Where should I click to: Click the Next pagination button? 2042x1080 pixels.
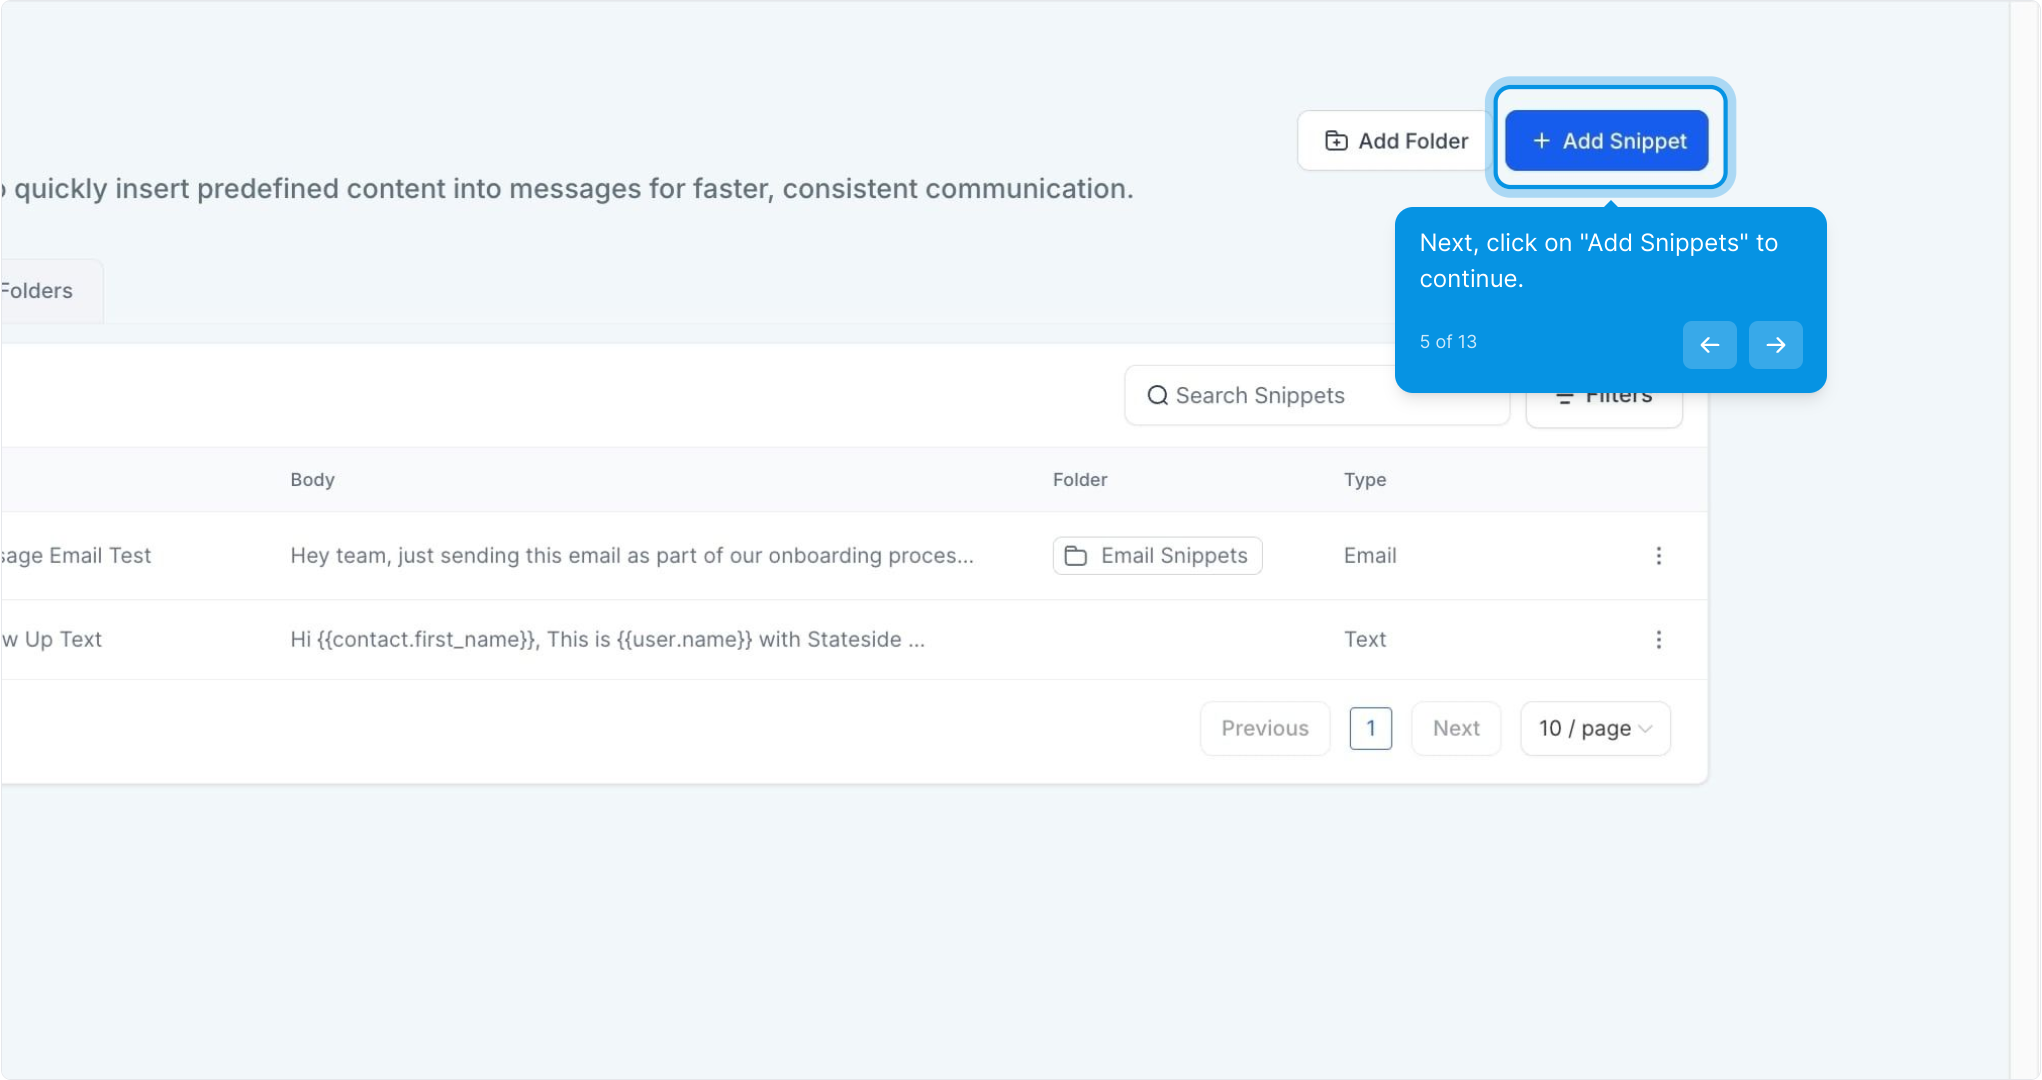(1455, 729)
